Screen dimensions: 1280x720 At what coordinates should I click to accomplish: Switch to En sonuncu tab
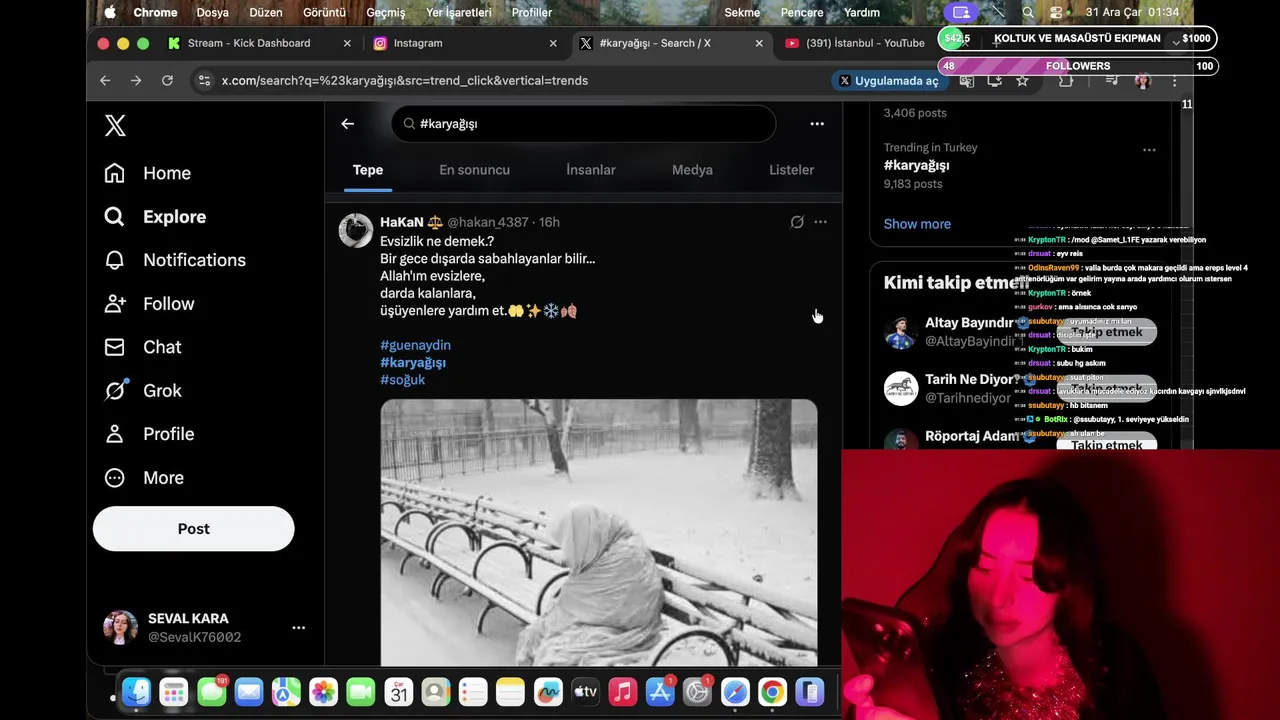pos(474,170)
